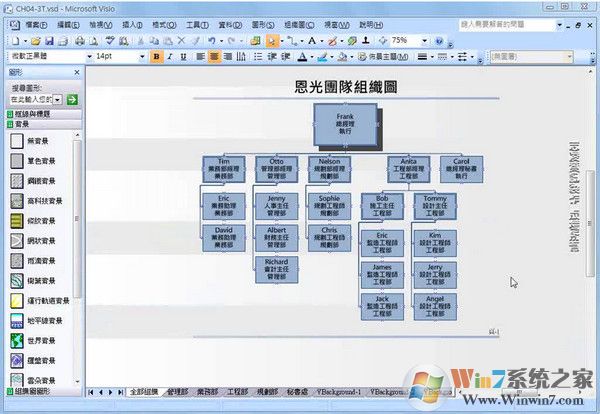Select the world background shape
The height and width of the screenshot is (414, 600).
click(34, 341)
